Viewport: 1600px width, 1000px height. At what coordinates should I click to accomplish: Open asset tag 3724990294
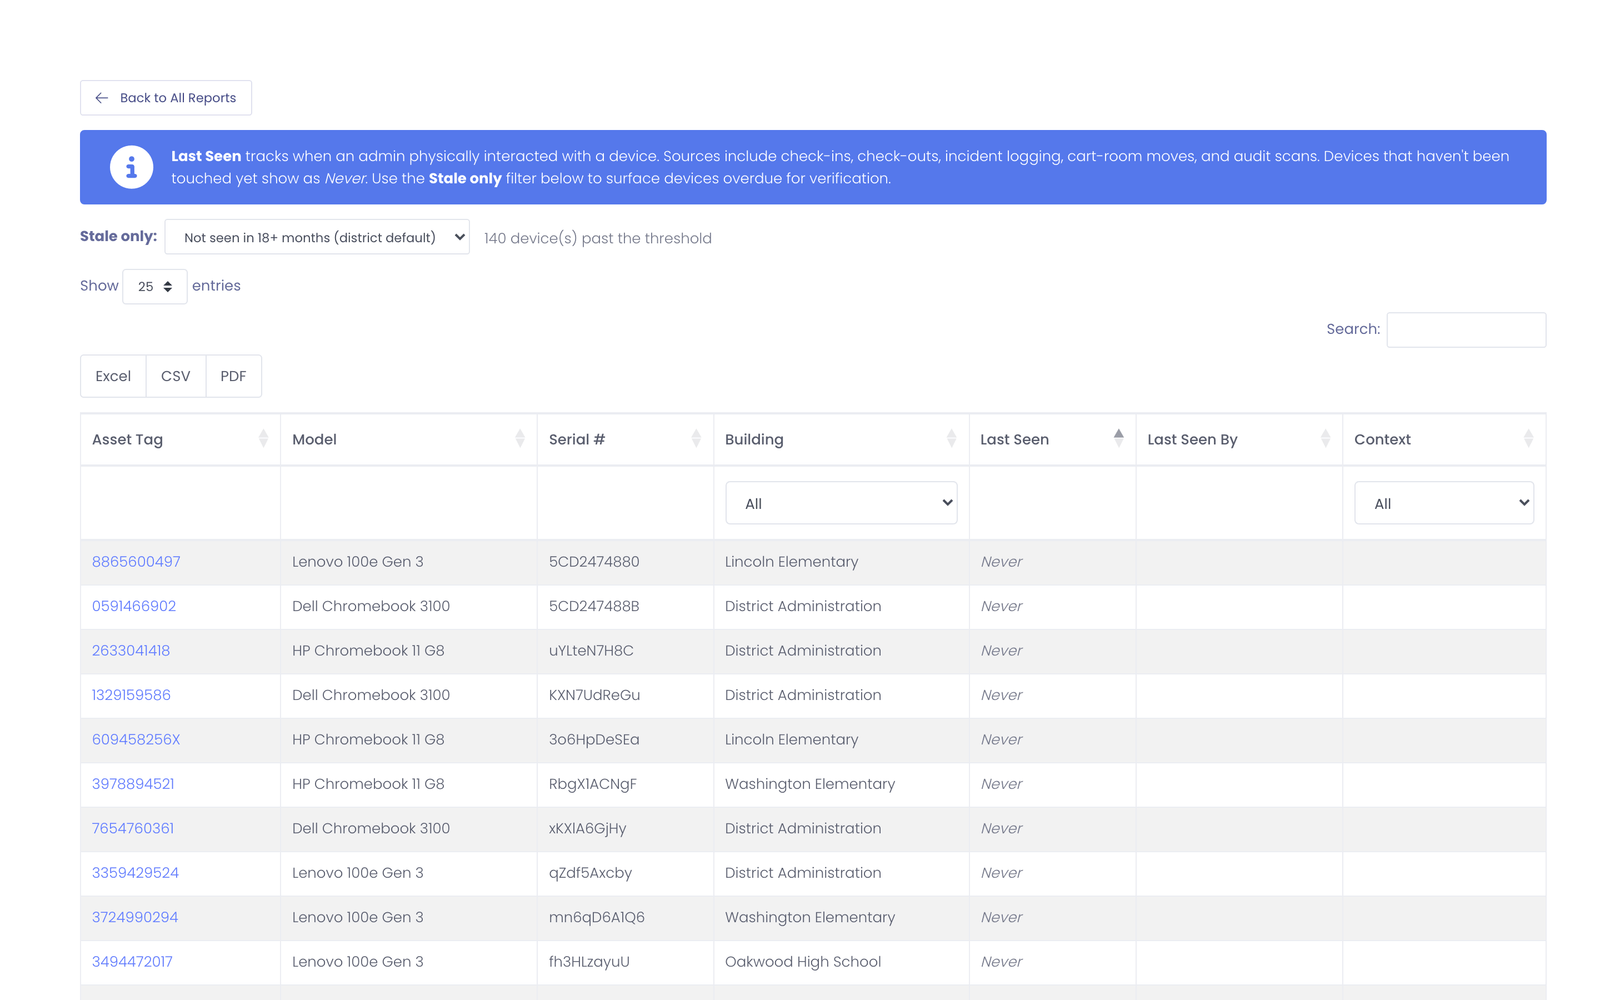click(x=135, y=917)
